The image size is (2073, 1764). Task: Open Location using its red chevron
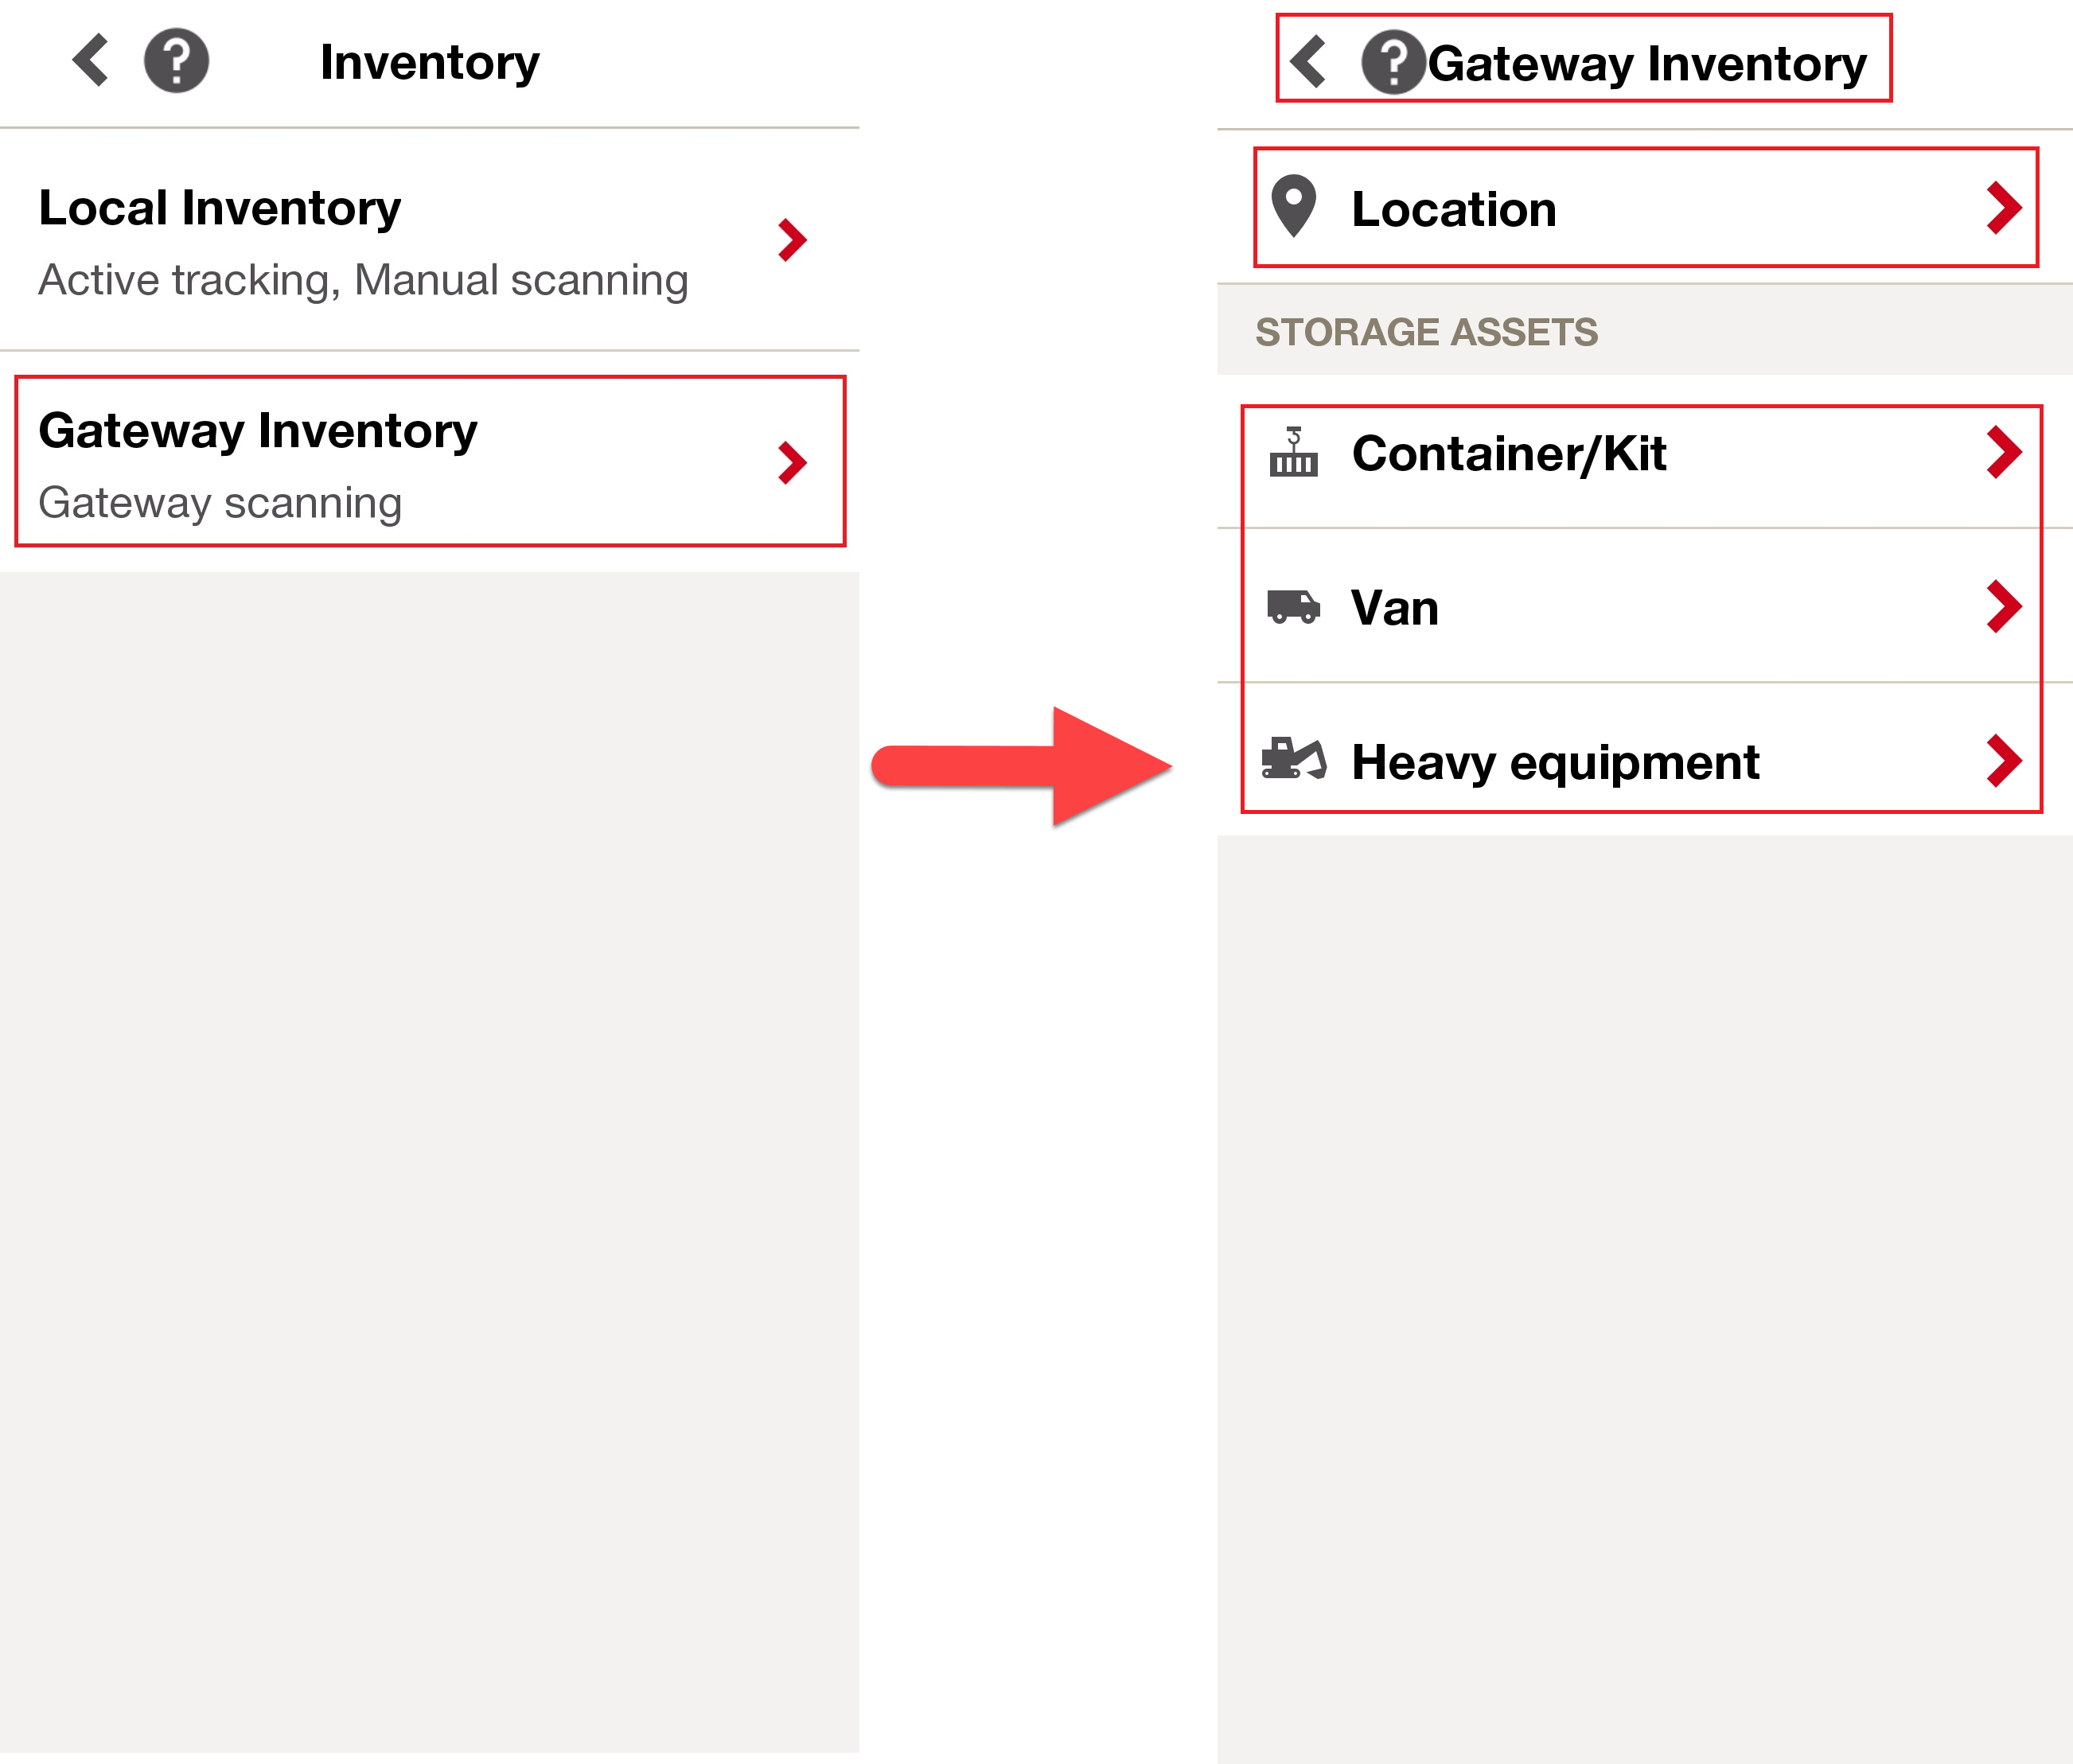(2003, 208)
